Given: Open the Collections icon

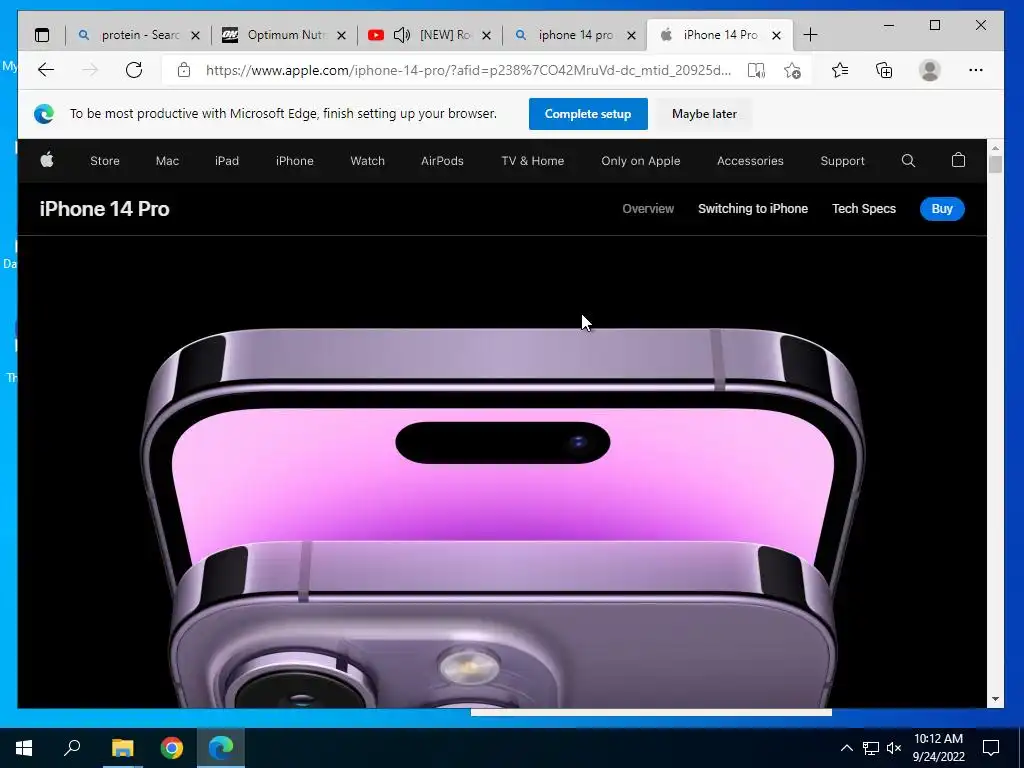Looking at the screenshot, I should pyautogui.click(x=884, y=70).
